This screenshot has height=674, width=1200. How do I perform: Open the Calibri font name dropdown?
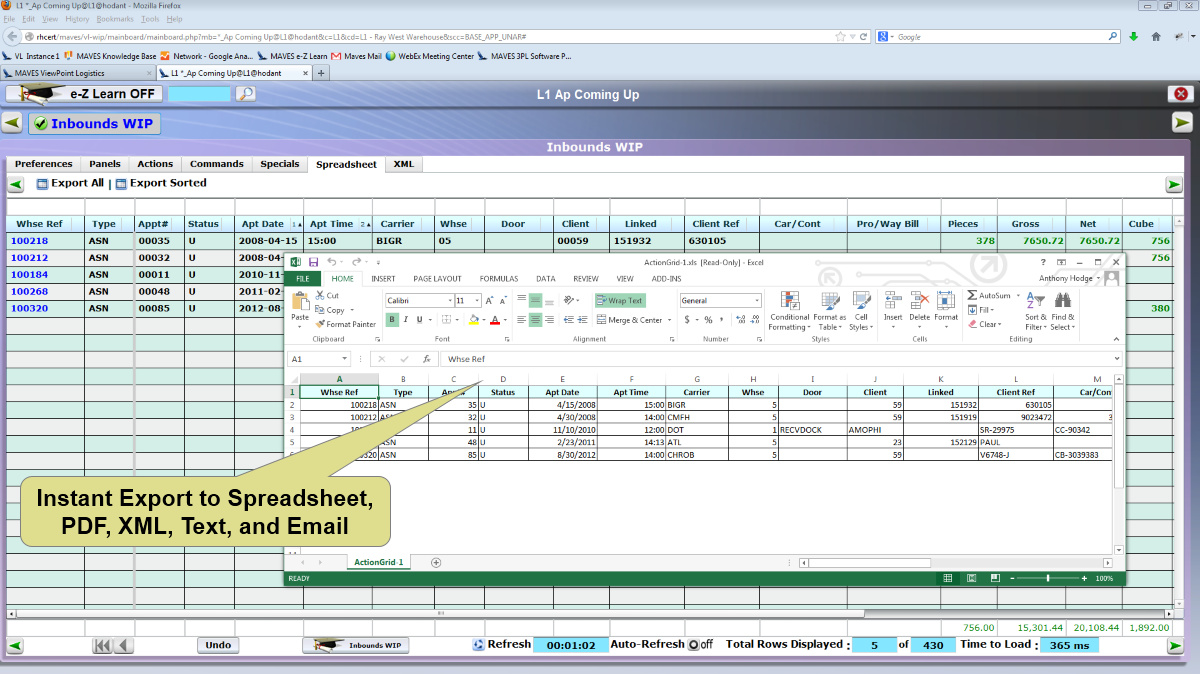(x=449, y=300)
